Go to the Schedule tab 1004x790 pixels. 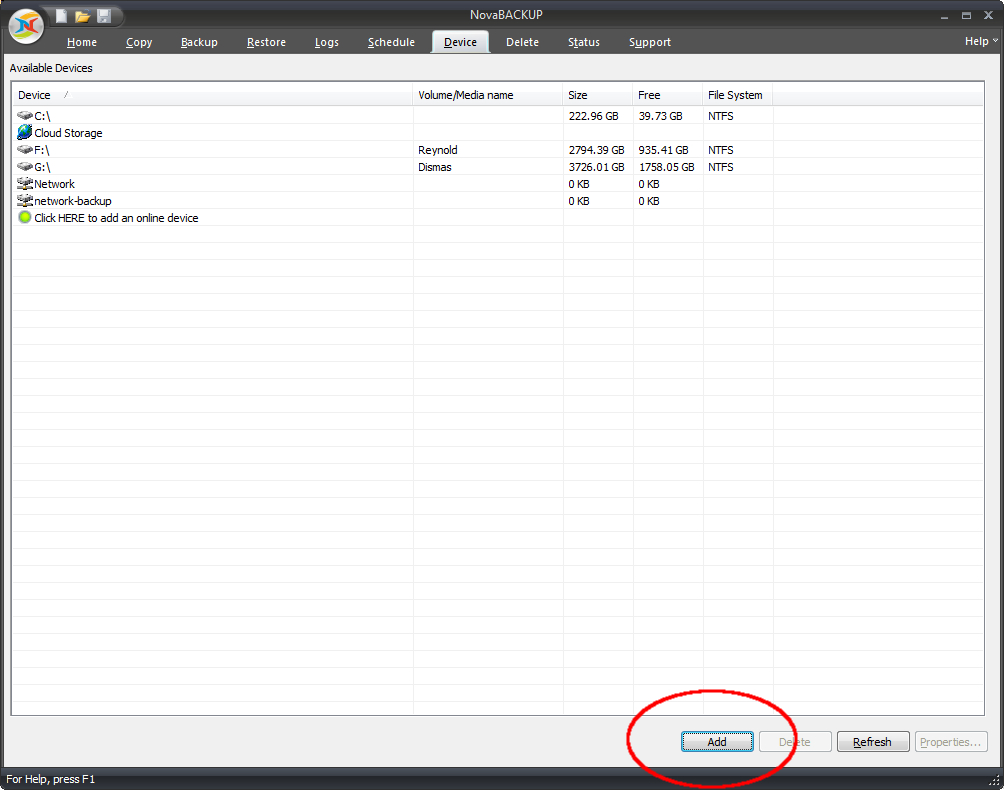click(x=391, y=42)
